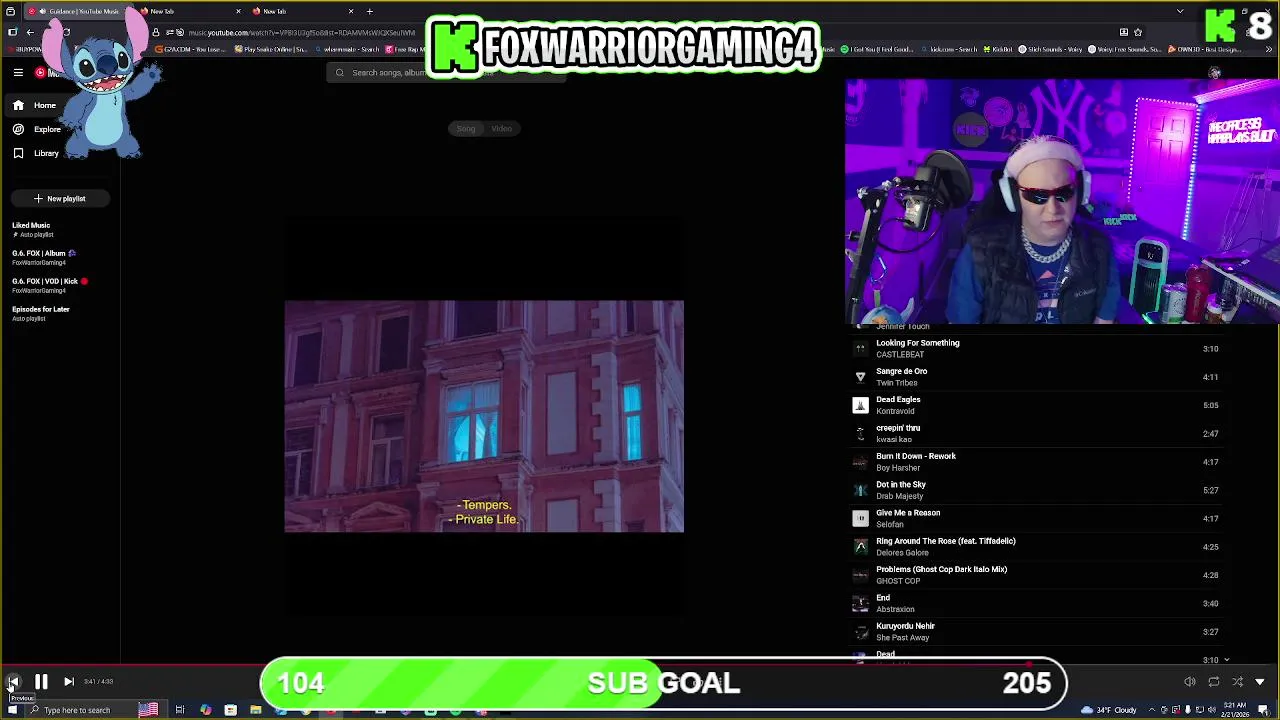Image resolution: width=1280 pixels, height=720 pixels.
Task: Toggle repeat mode in player bar
Action: tap(1214, 682)
